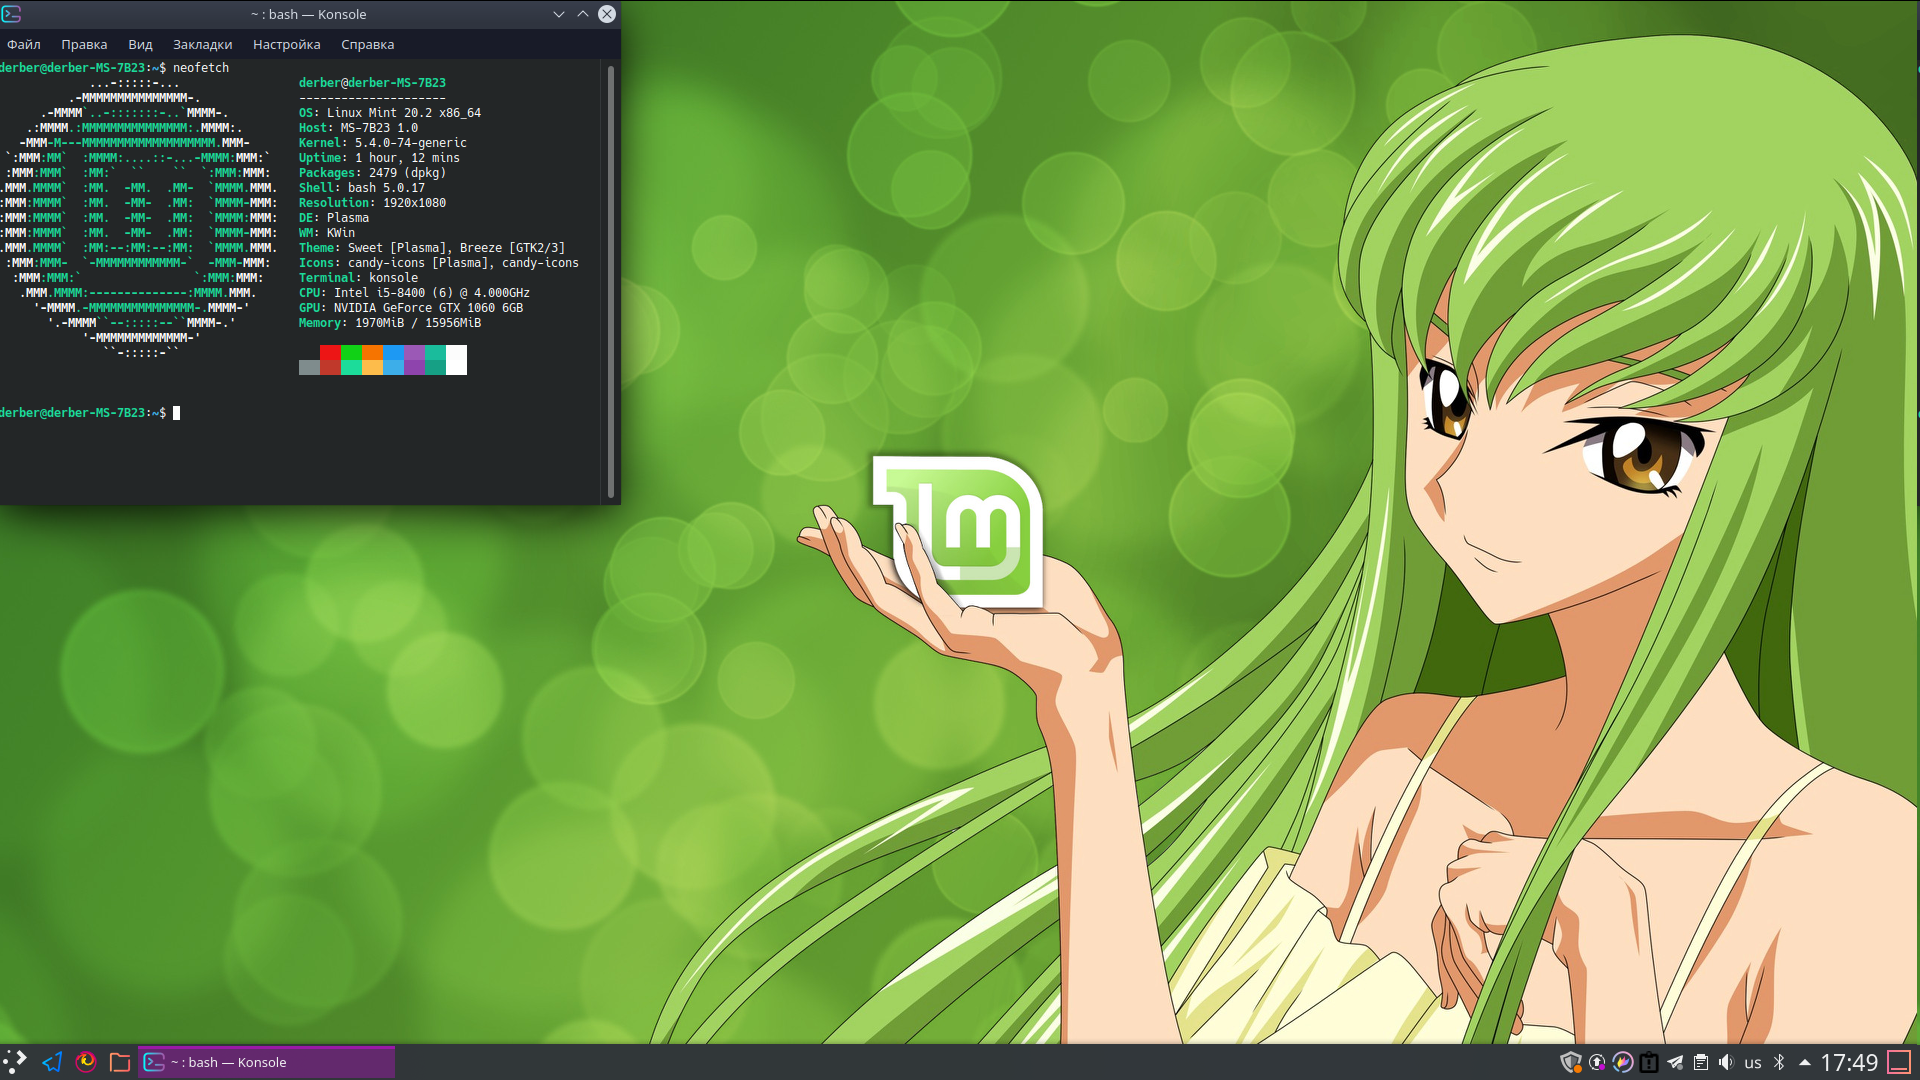Click the neofetch Linux Mint ASCII logo
This screenshot has width=1920, height=1080.
(138, 218)
